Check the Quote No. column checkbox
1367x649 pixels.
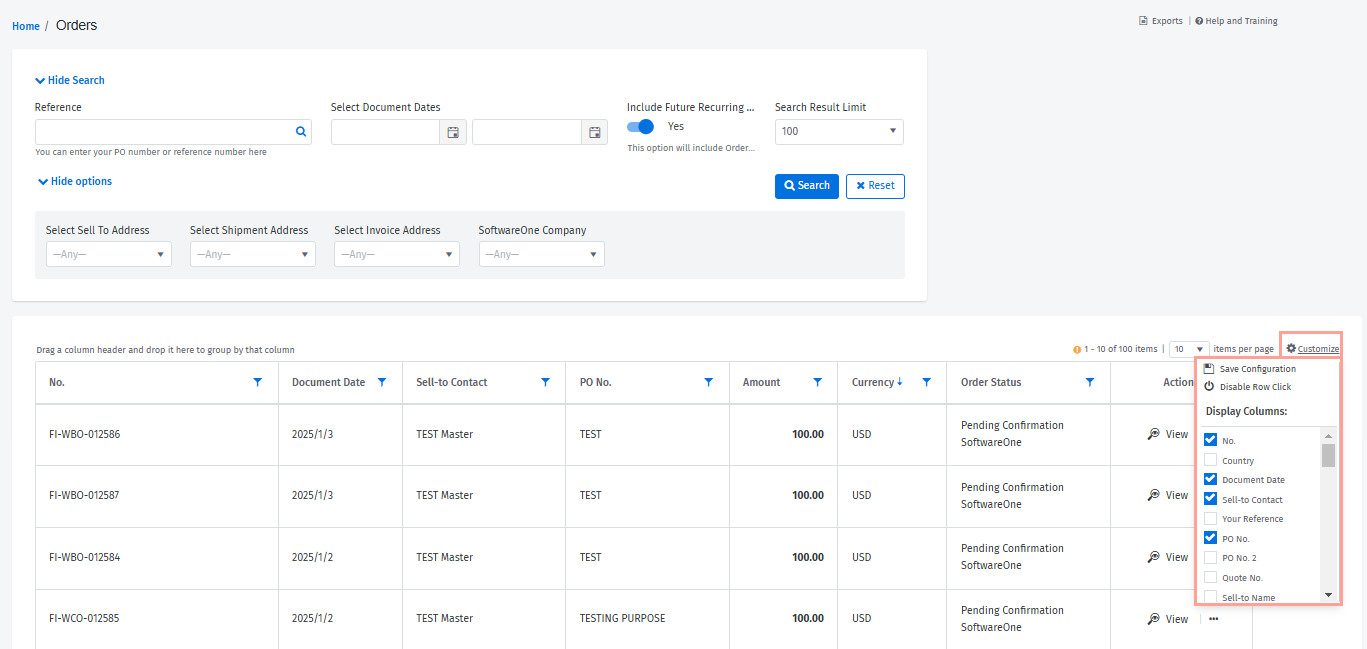click(1211, 577)
